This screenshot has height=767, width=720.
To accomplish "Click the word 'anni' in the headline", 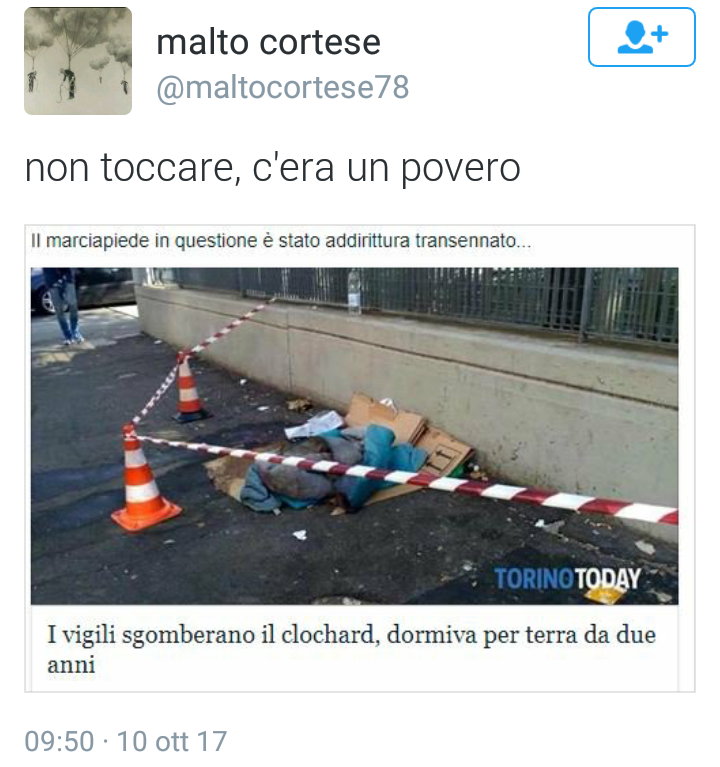I will (x=71, y=665).
